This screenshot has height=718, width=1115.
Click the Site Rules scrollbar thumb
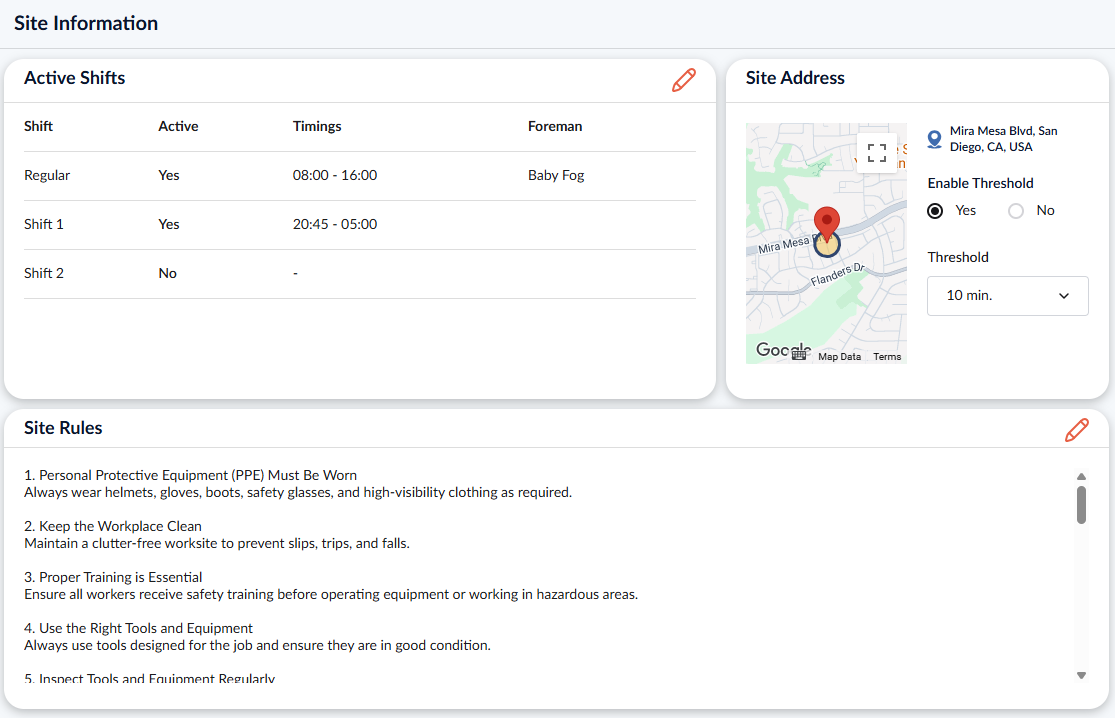(1081, 505)
